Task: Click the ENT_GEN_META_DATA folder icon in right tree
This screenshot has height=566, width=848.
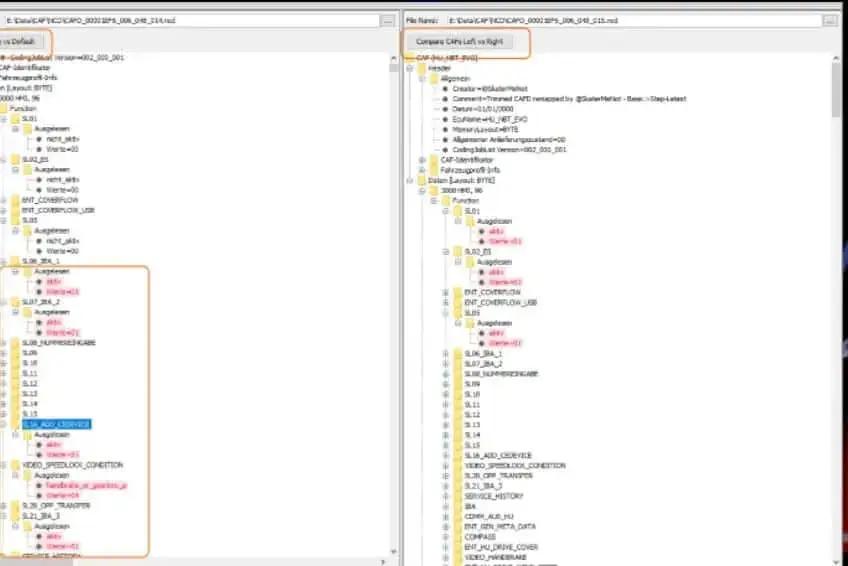Action: (457, 527)
